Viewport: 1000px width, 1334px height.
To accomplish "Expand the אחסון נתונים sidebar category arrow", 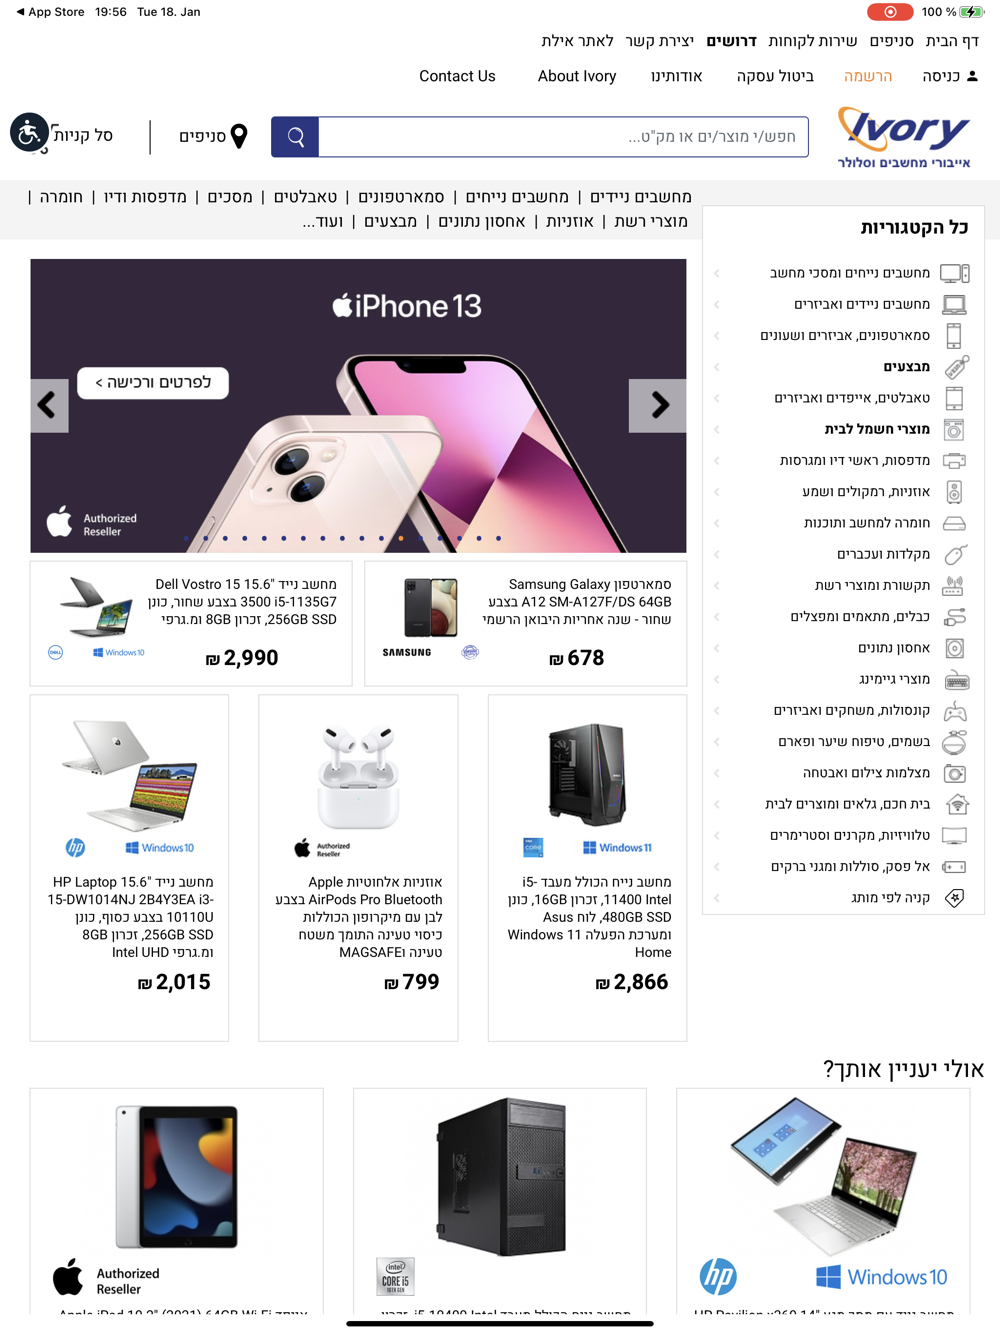I will pos(717,648).
